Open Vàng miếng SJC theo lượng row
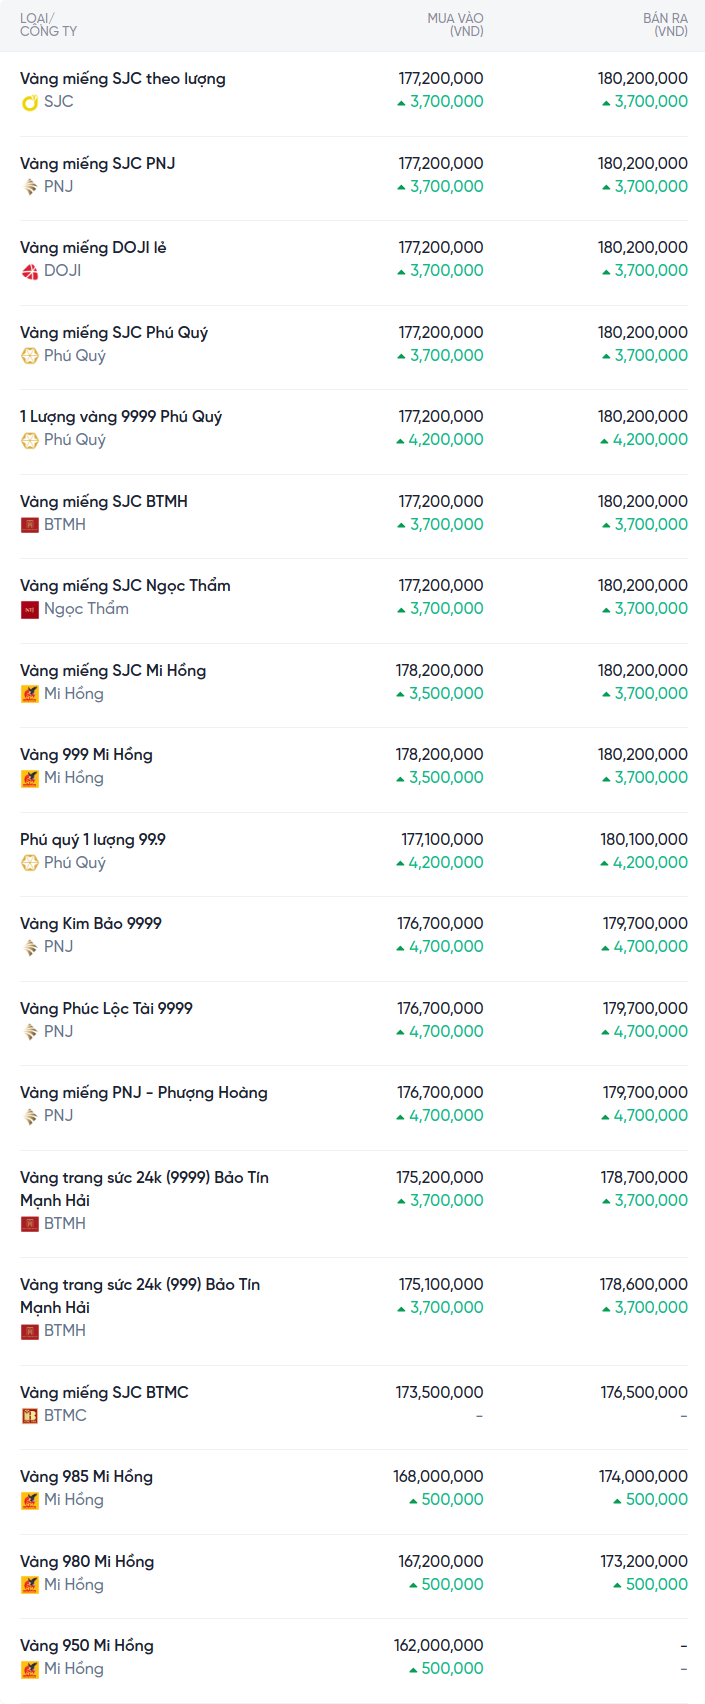This screenshot has width=705, height=1704. click(123, 79)
